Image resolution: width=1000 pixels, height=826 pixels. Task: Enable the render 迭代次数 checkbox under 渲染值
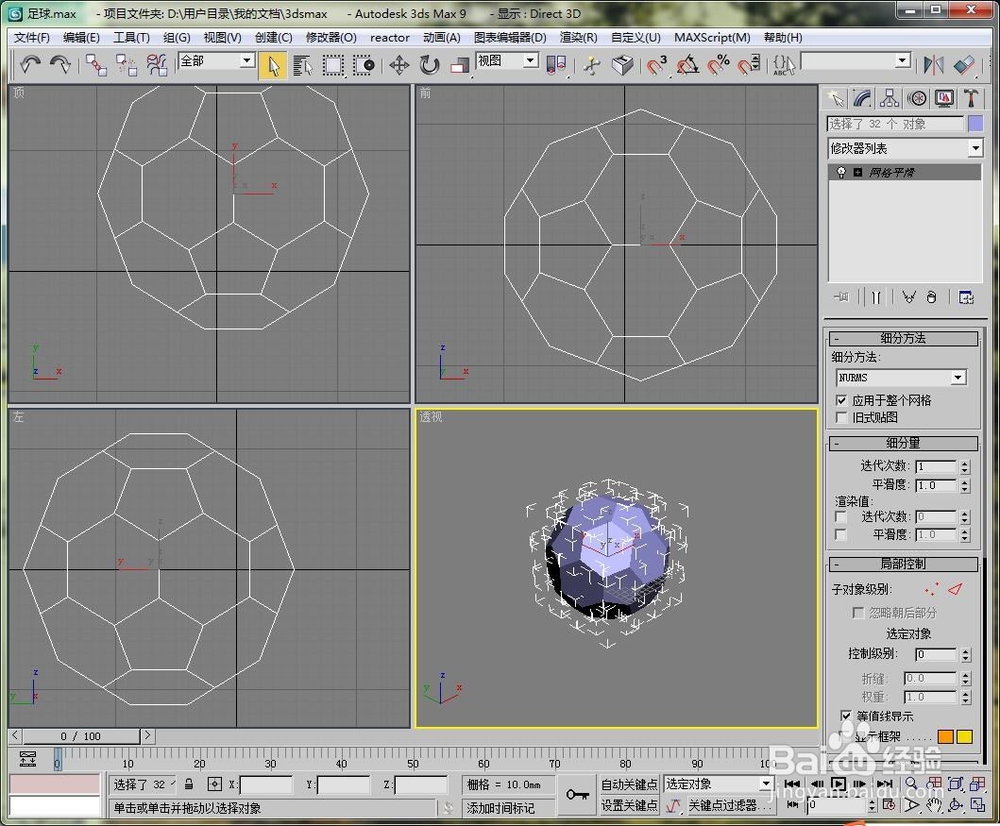tap(841, 517)
